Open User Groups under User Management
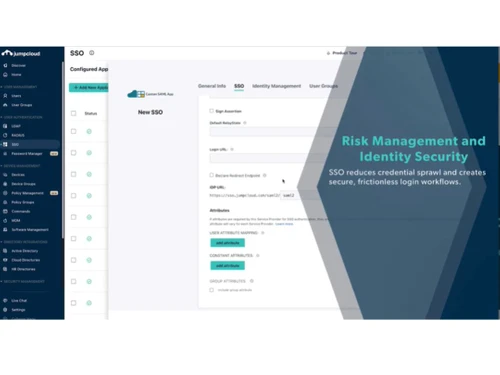Viewport: 500px width, 375px height. [x=22, y=105]
